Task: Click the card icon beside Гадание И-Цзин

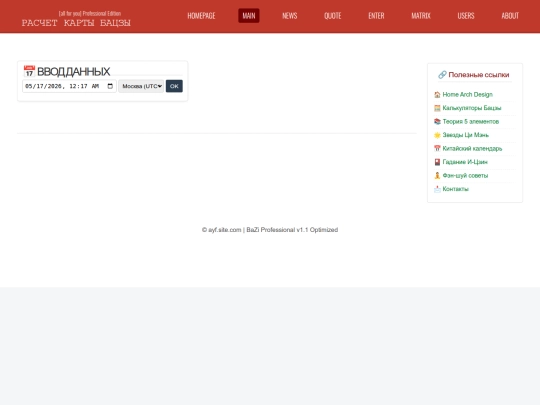Action: pos(437,162)
